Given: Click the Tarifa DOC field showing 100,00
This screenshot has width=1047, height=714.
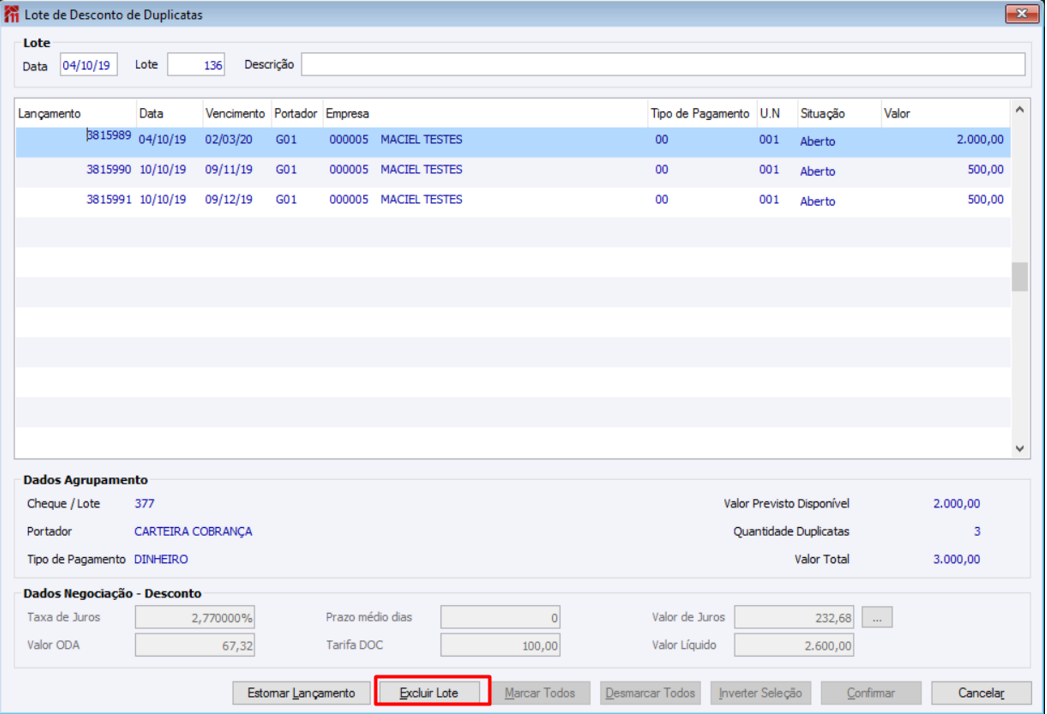Looking at the screenshot, I should pyautogui.click(x=500, y=646).
